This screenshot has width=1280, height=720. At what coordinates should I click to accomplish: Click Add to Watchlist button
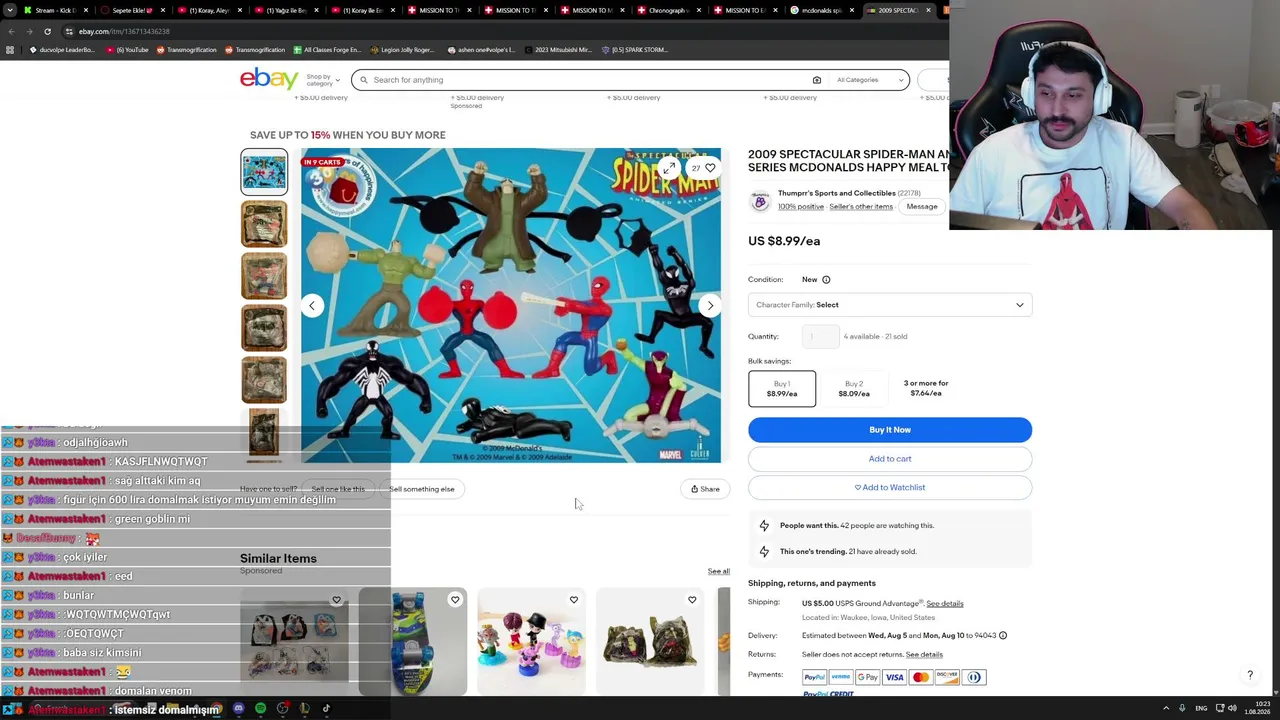[x=890, y=488]
